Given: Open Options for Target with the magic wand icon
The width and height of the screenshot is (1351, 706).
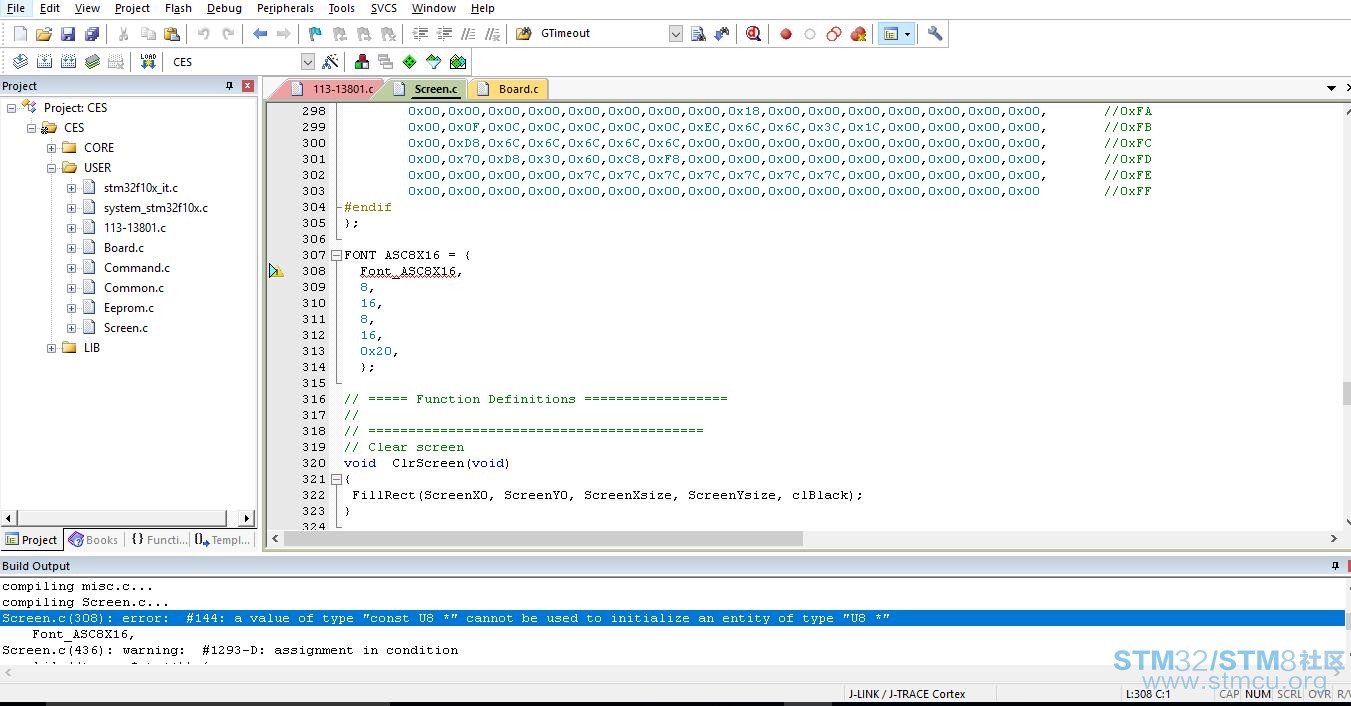Looking at the screenshot, I should point(330,62).
